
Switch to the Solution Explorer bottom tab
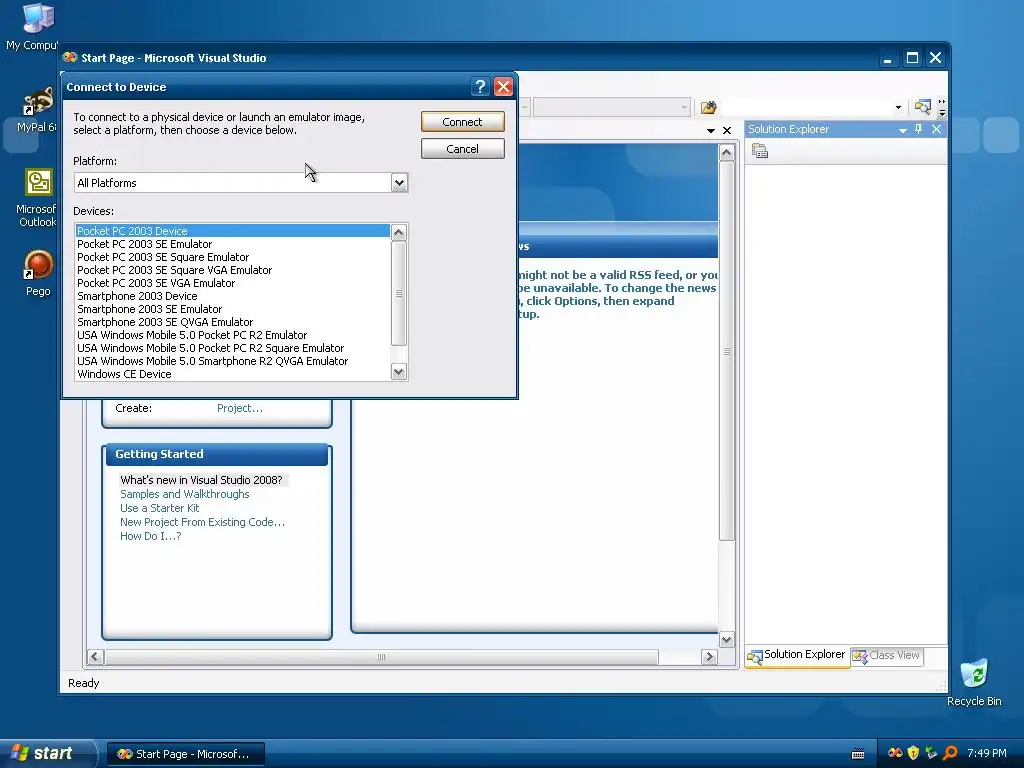tap(797, 655)
